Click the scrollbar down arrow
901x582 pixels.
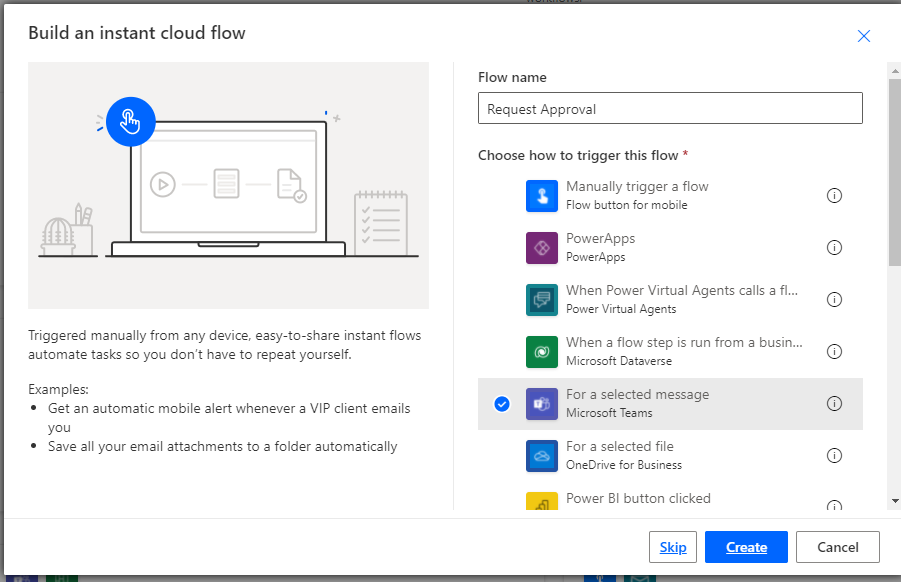(x=893, y=500)
